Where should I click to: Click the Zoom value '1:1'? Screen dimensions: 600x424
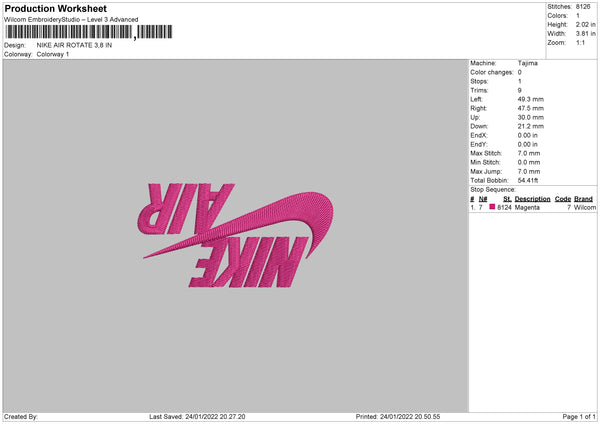point(580,43)
